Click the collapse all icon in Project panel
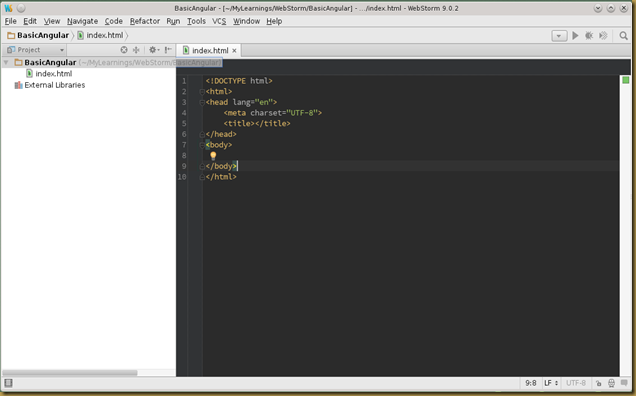Viewport: 636px width, 396px height. (136, 50)
